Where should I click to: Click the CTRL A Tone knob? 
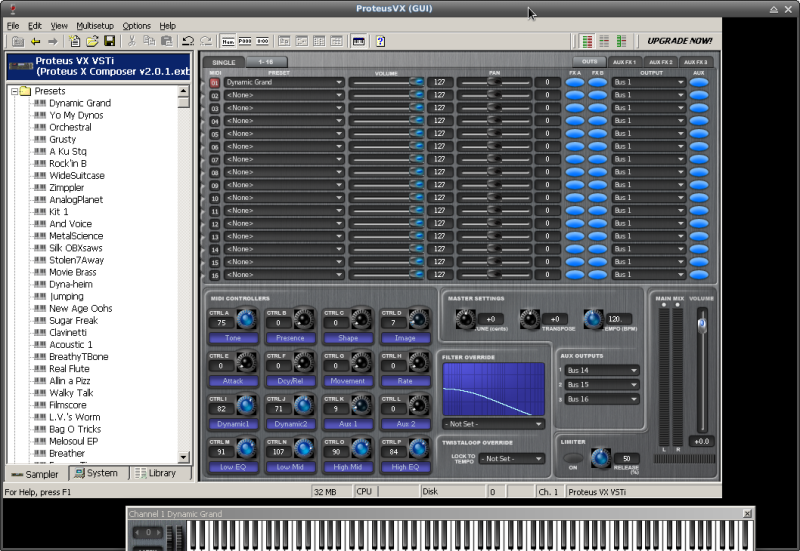click(x=245, y=319)
